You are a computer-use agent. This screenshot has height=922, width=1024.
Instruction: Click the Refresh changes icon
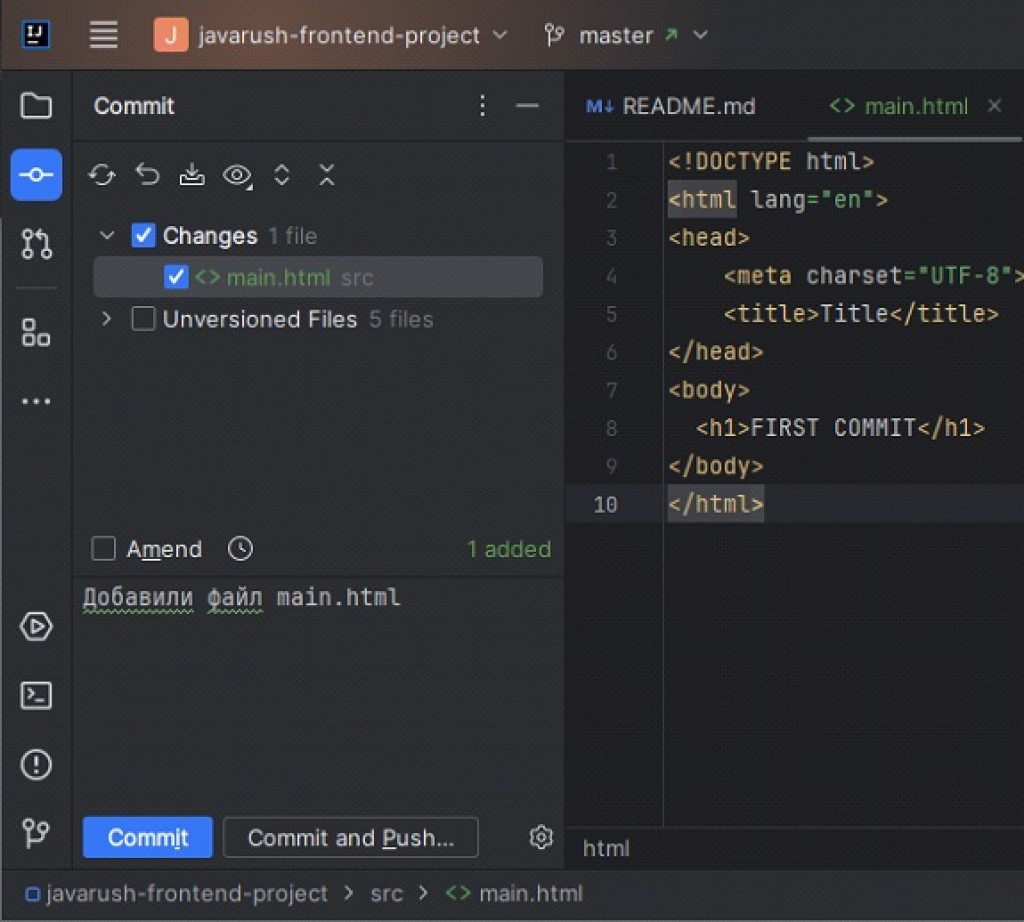[x=100, y=174]
